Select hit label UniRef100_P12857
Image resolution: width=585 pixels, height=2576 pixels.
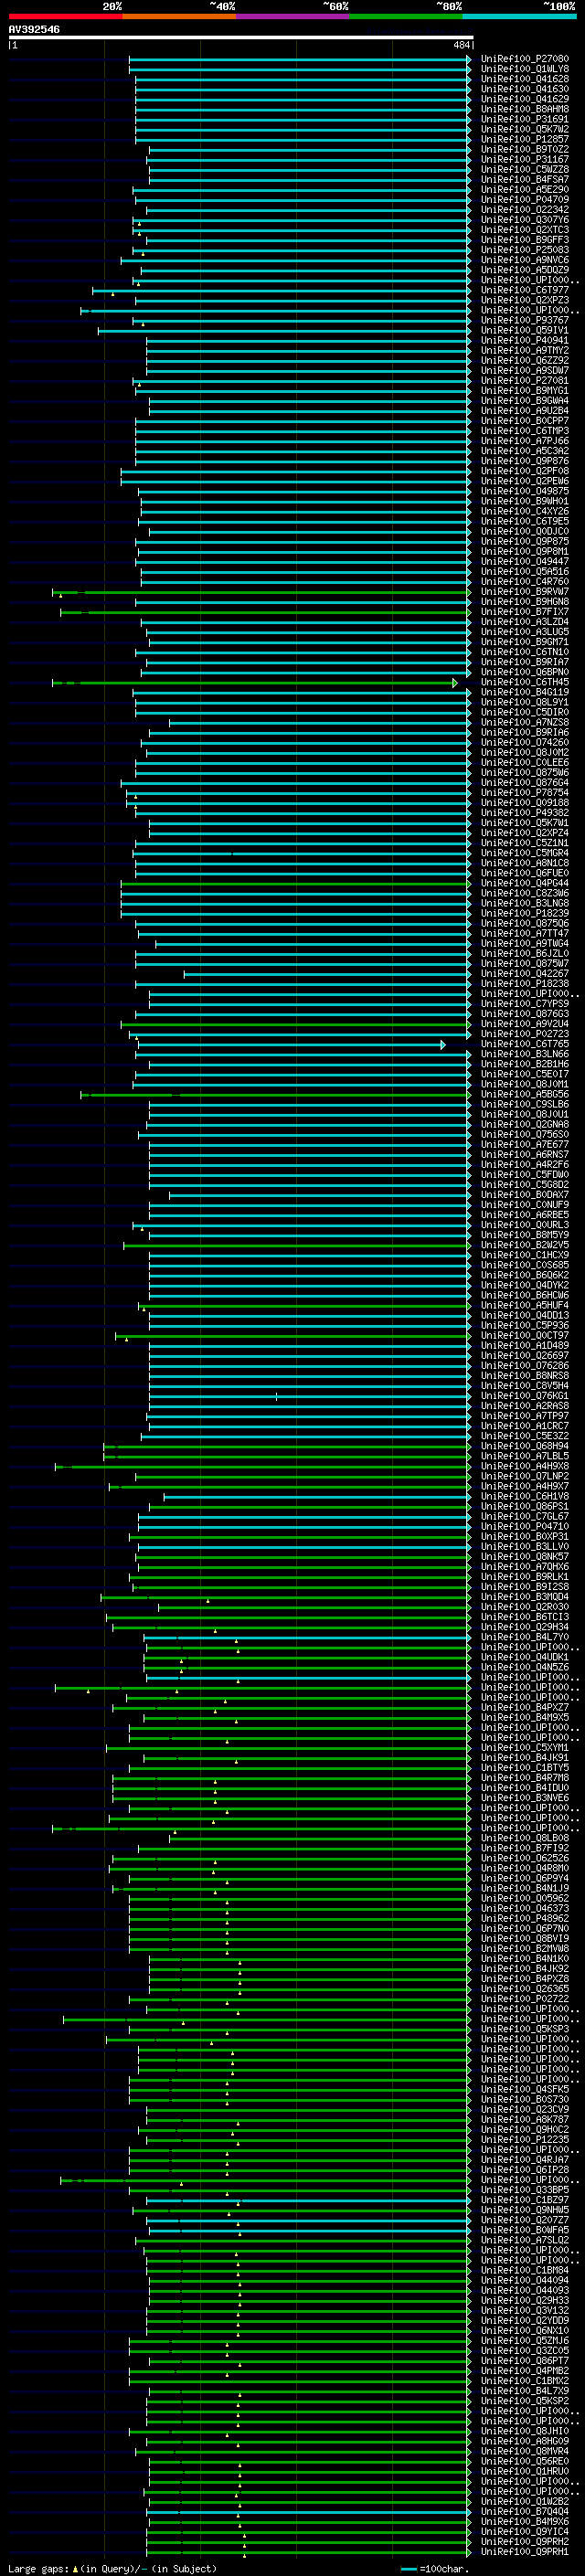[x=524, y=139]
